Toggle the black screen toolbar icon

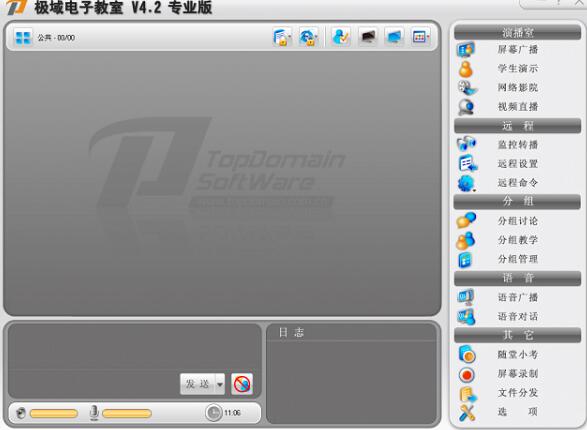tap(368, 37)
